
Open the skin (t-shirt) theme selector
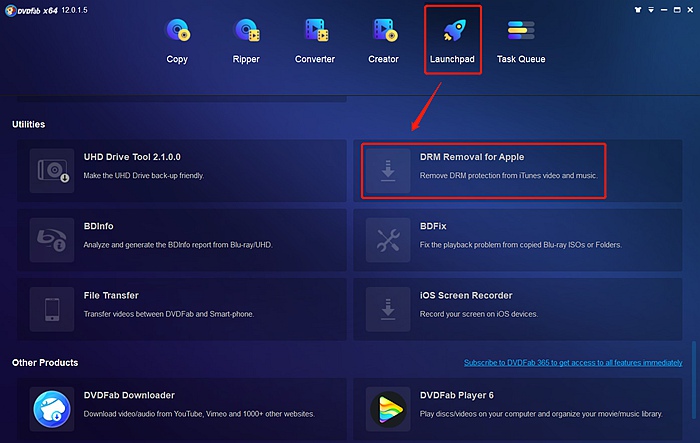pos(638,10)
